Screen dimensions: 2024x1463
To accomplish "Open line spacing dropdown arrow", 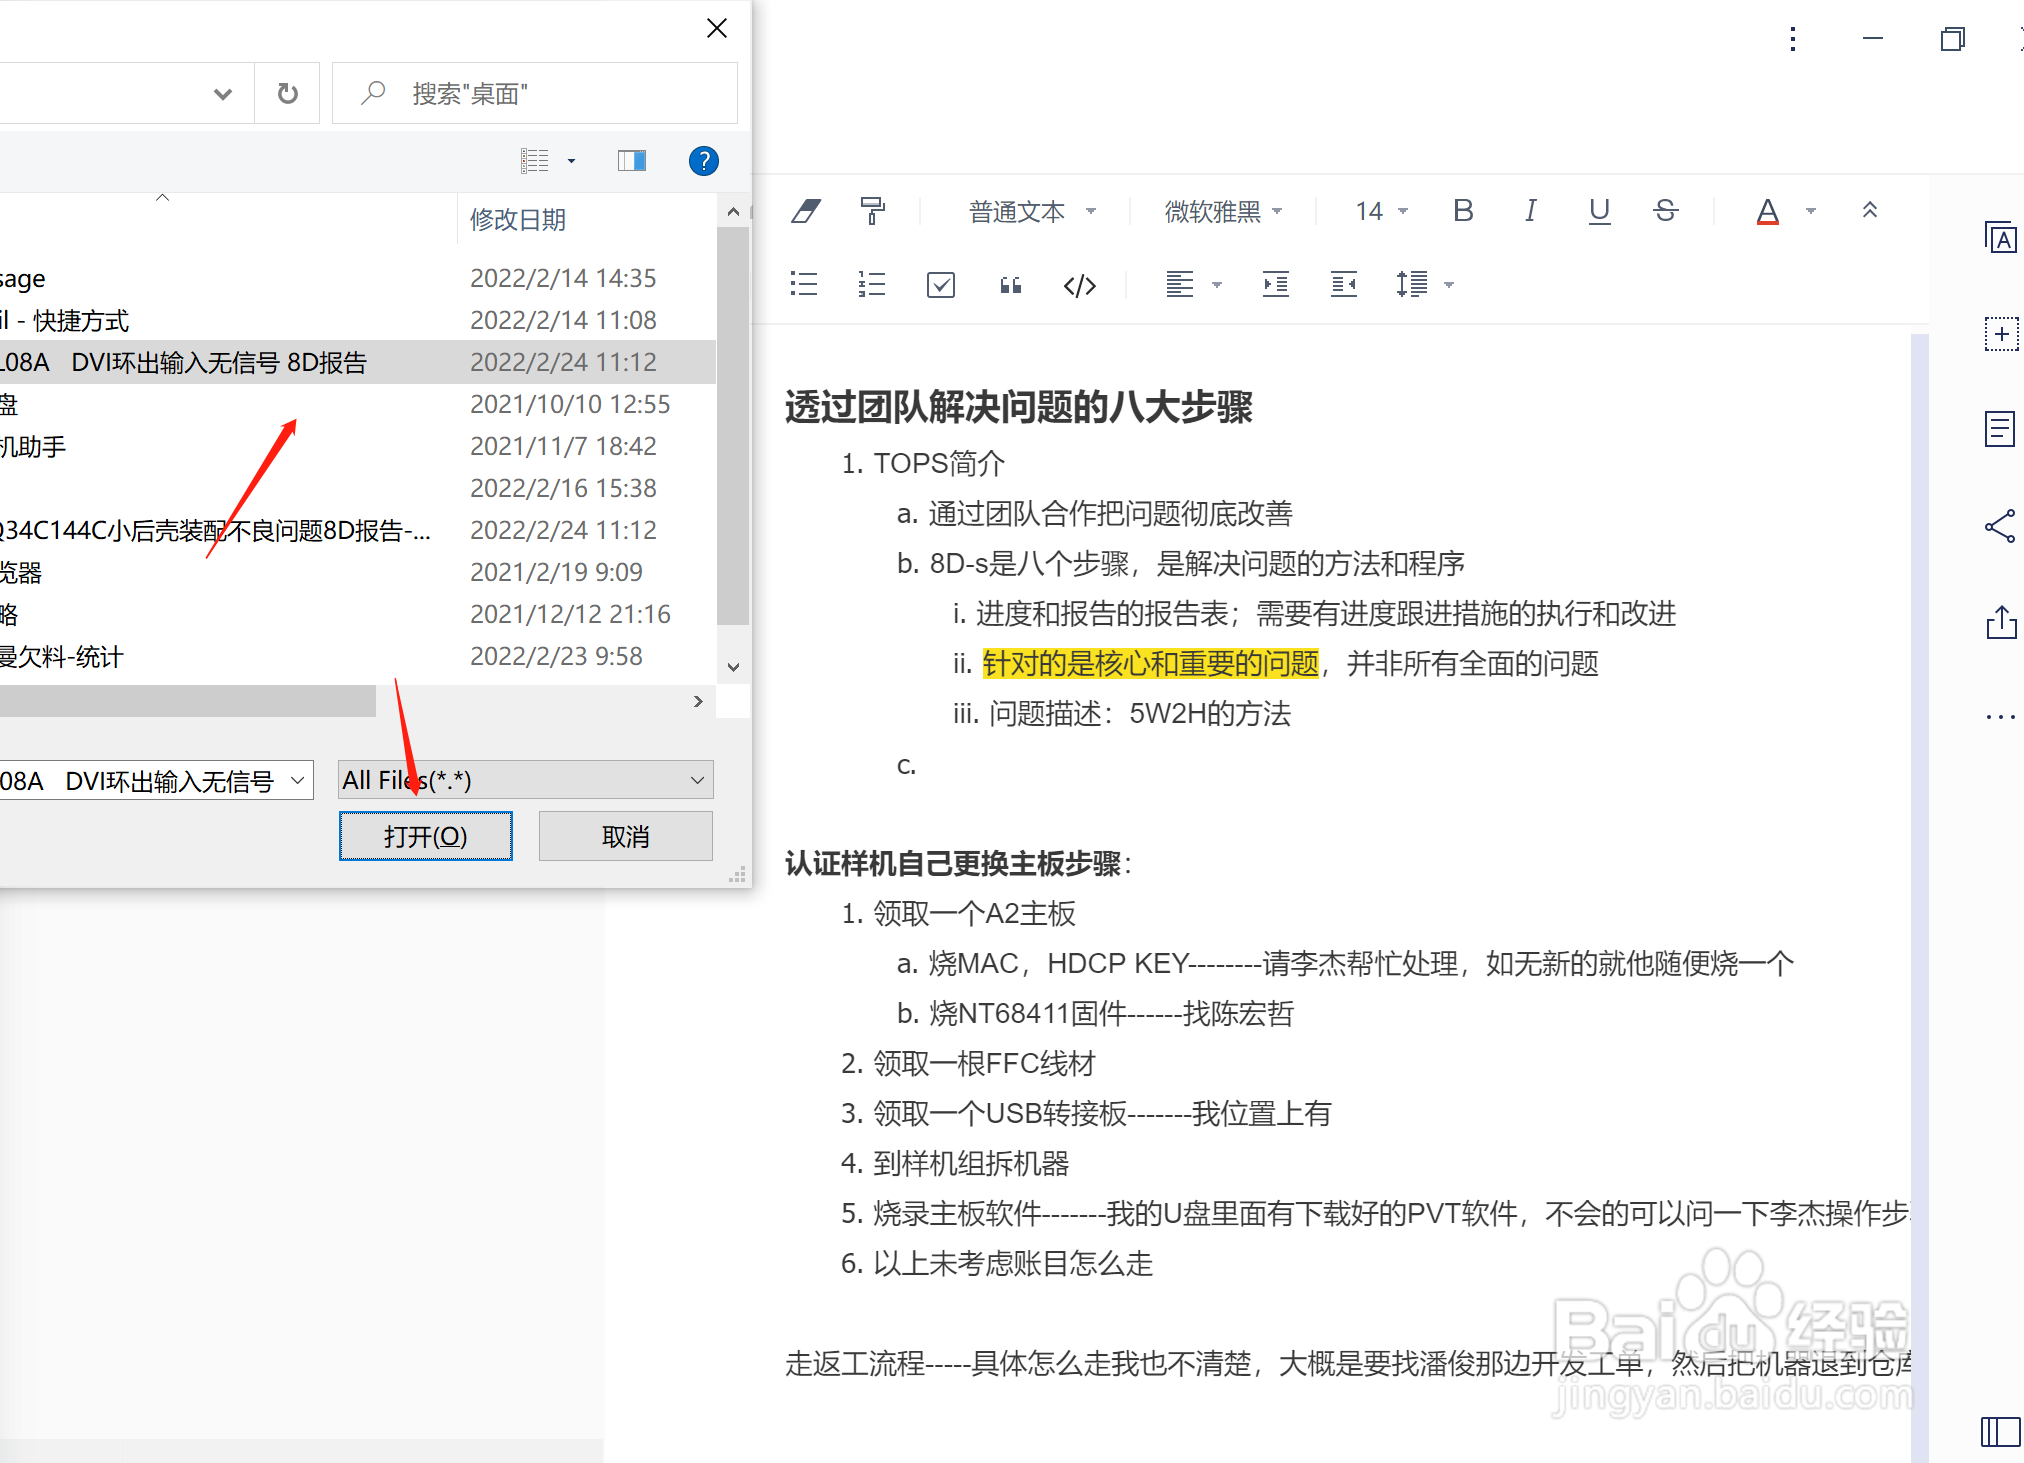I will click(x=1449, y=286).
